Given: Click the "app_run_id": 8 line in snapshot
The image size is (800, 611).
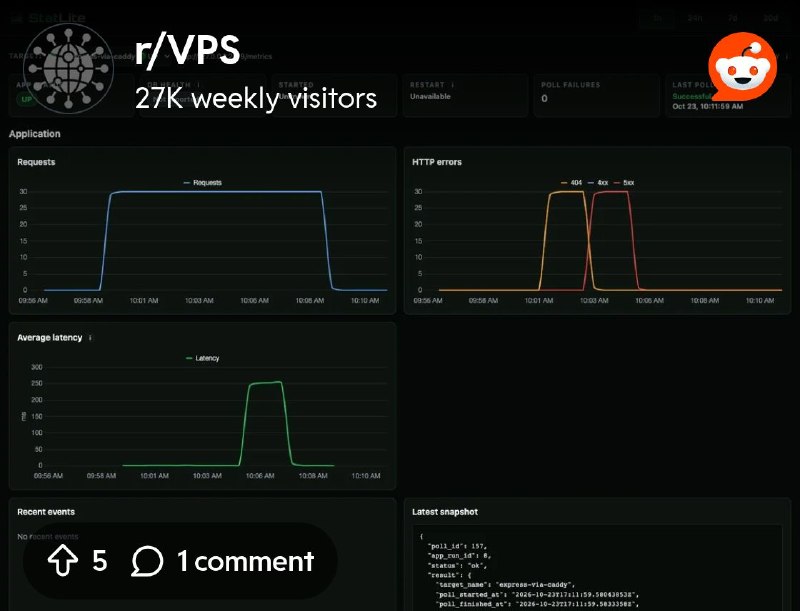Looking at the screenshot, I should 459,556.
